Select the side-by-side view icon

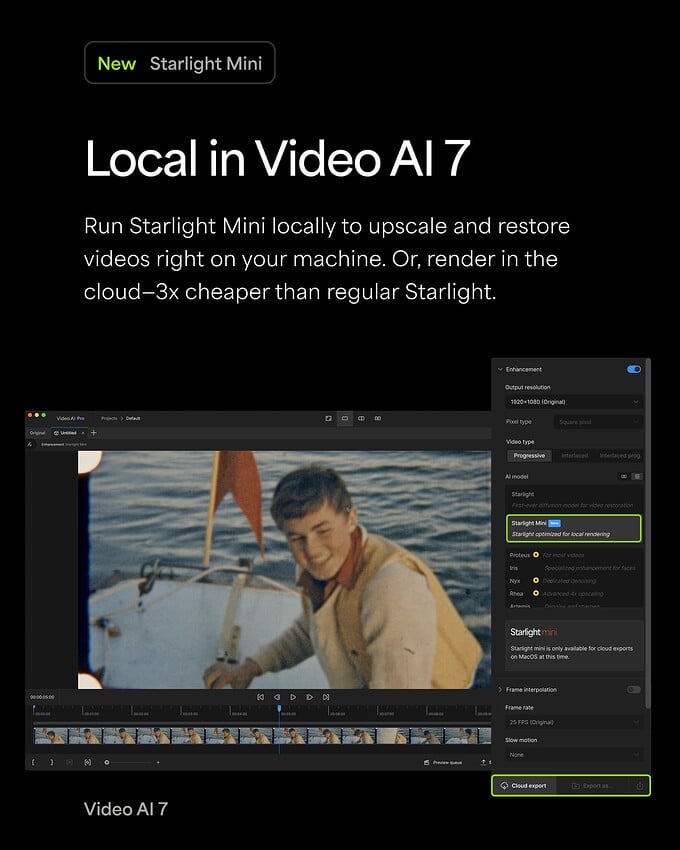pos(378,418)
